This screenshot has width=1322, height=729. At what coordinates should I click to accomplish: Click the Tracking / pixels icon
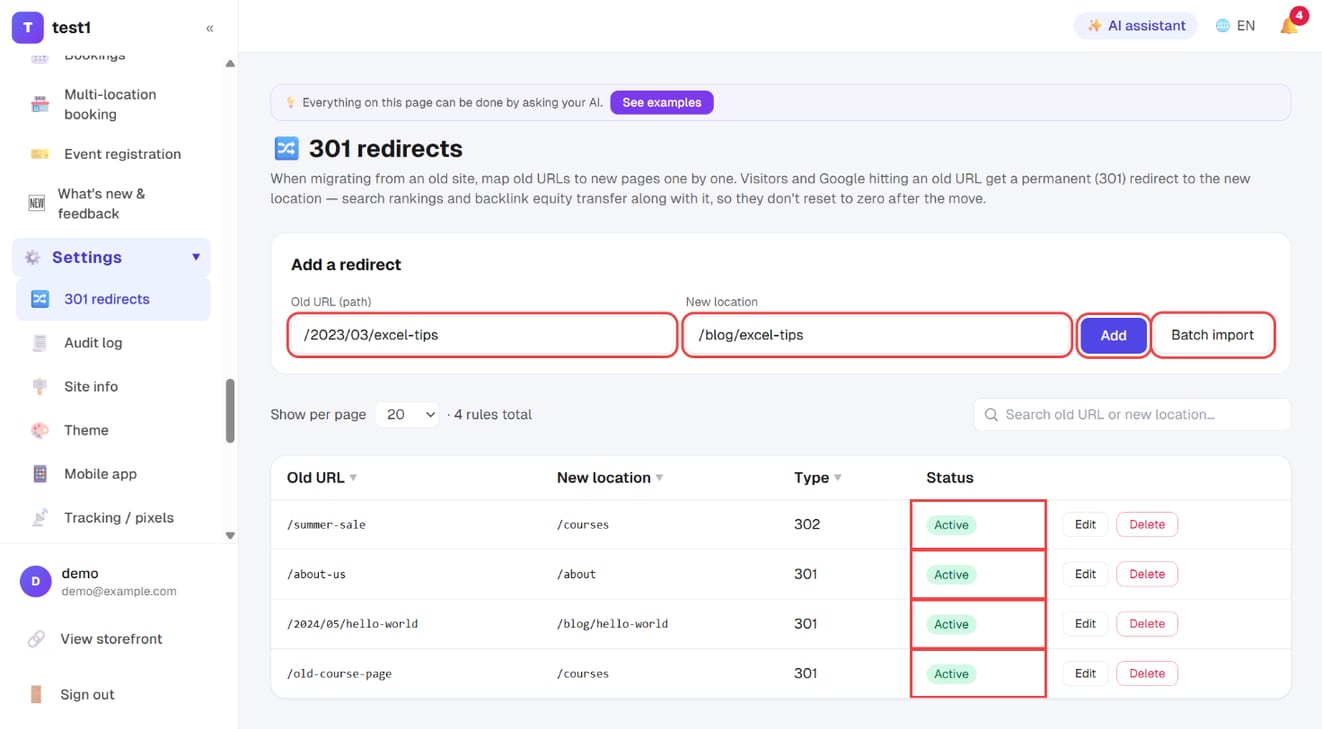click(x=40, y=518)
